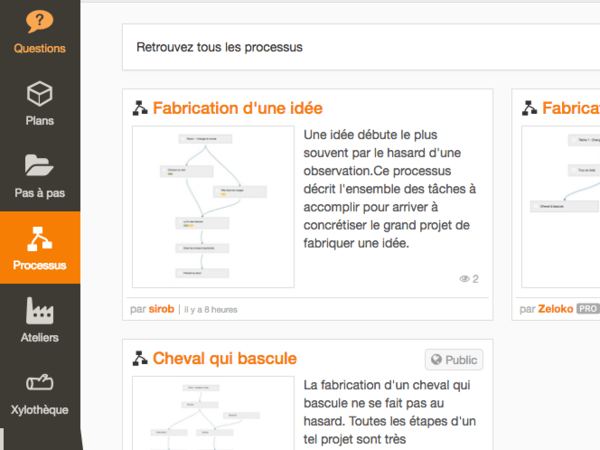Click the Plans menu label

click(x=40, y=121)
